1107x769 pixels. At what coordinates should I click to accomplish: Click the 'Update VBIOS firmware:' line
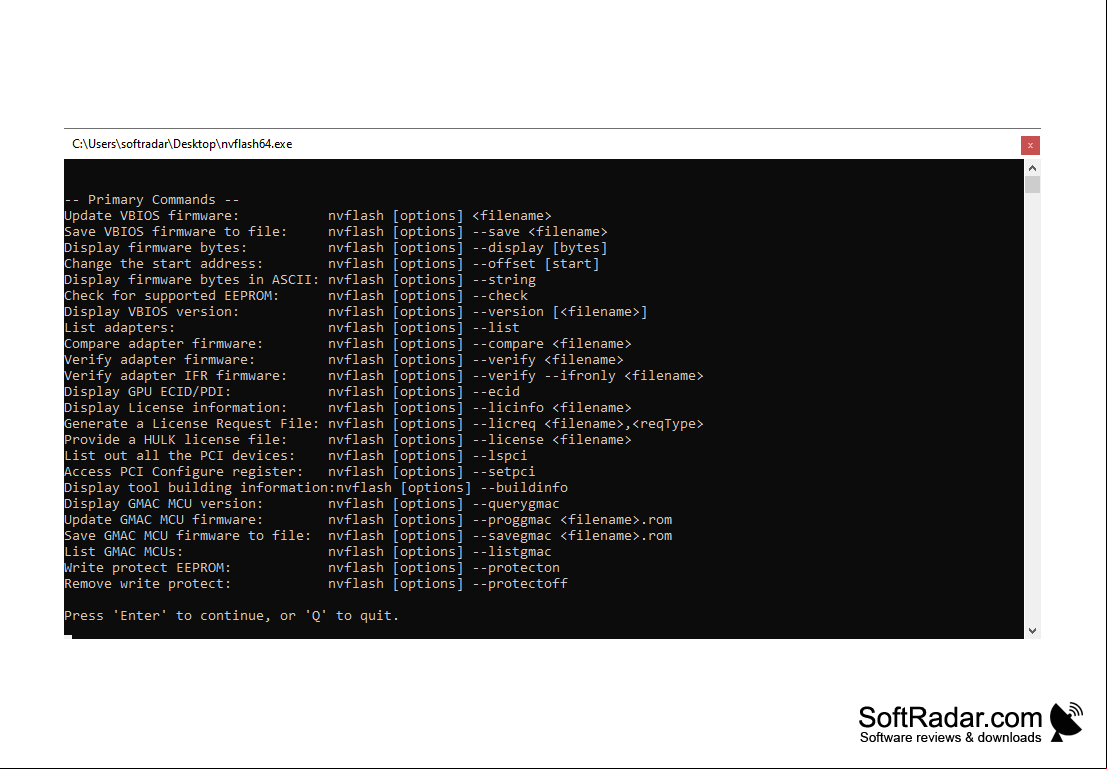pyautogui.click(x=308, y=216)
